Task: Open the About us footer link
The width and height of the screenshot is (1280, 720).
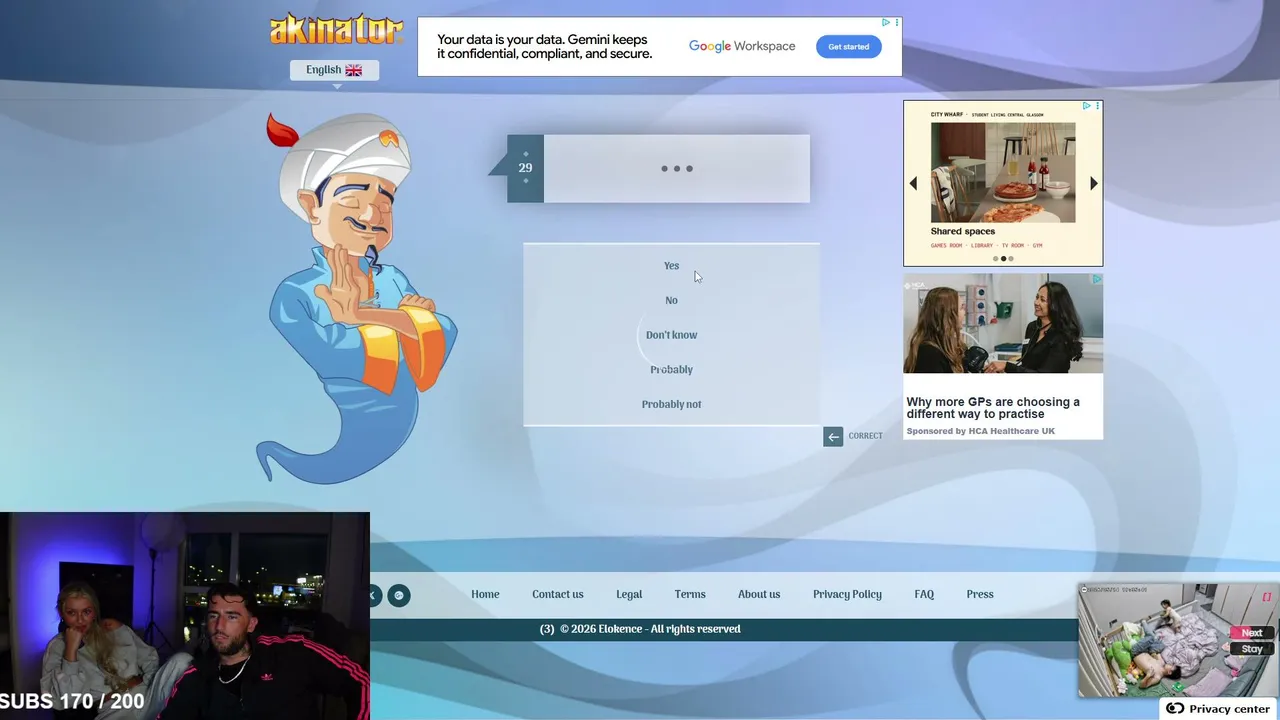Action: coord(759,594)
